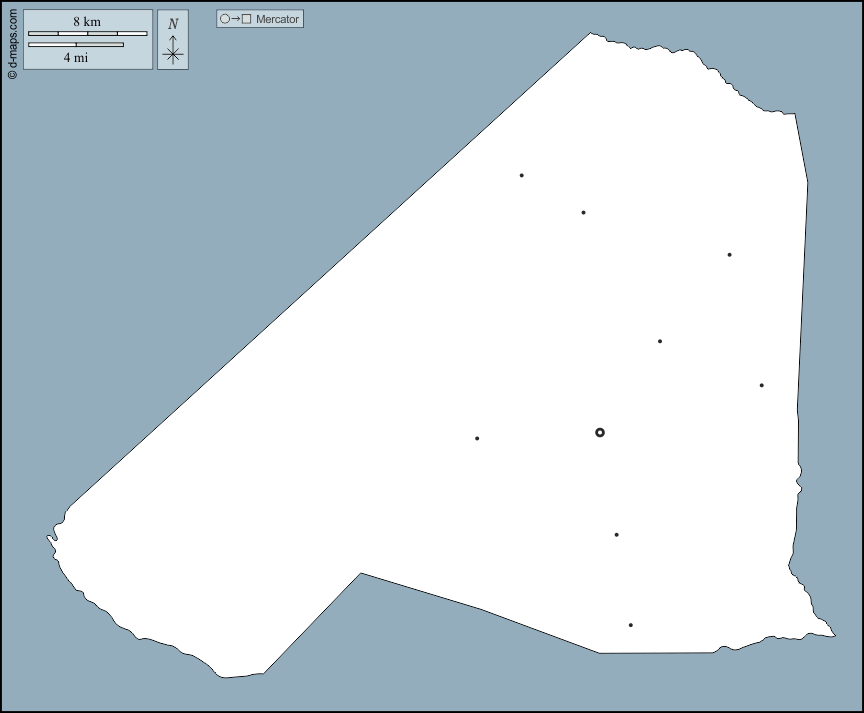Click the westernmost city dot
864x713 pixels.
(477, 438)
